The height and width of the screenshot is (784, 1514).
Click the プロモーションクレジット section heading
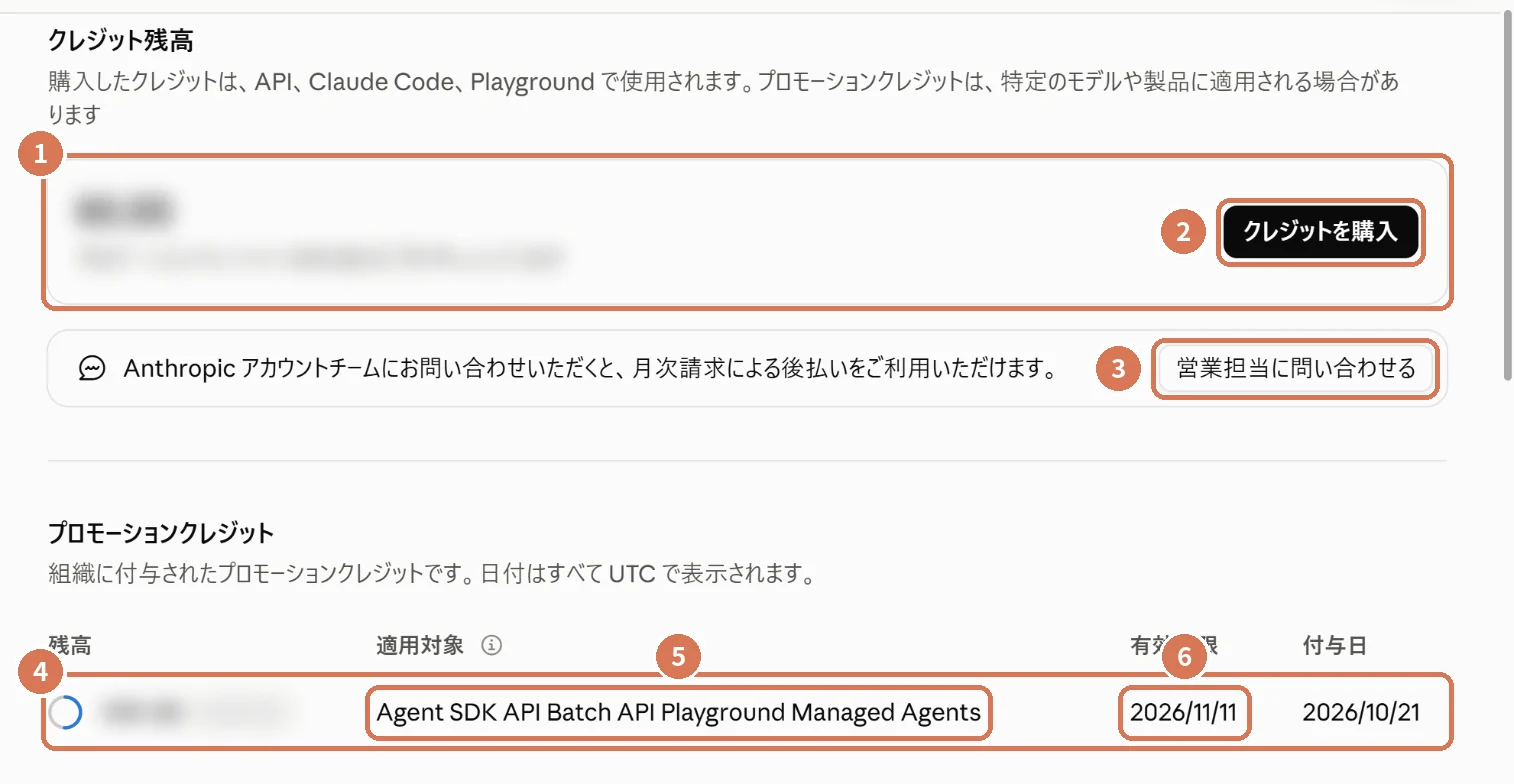pyautogui.click(x=161, y=531)
